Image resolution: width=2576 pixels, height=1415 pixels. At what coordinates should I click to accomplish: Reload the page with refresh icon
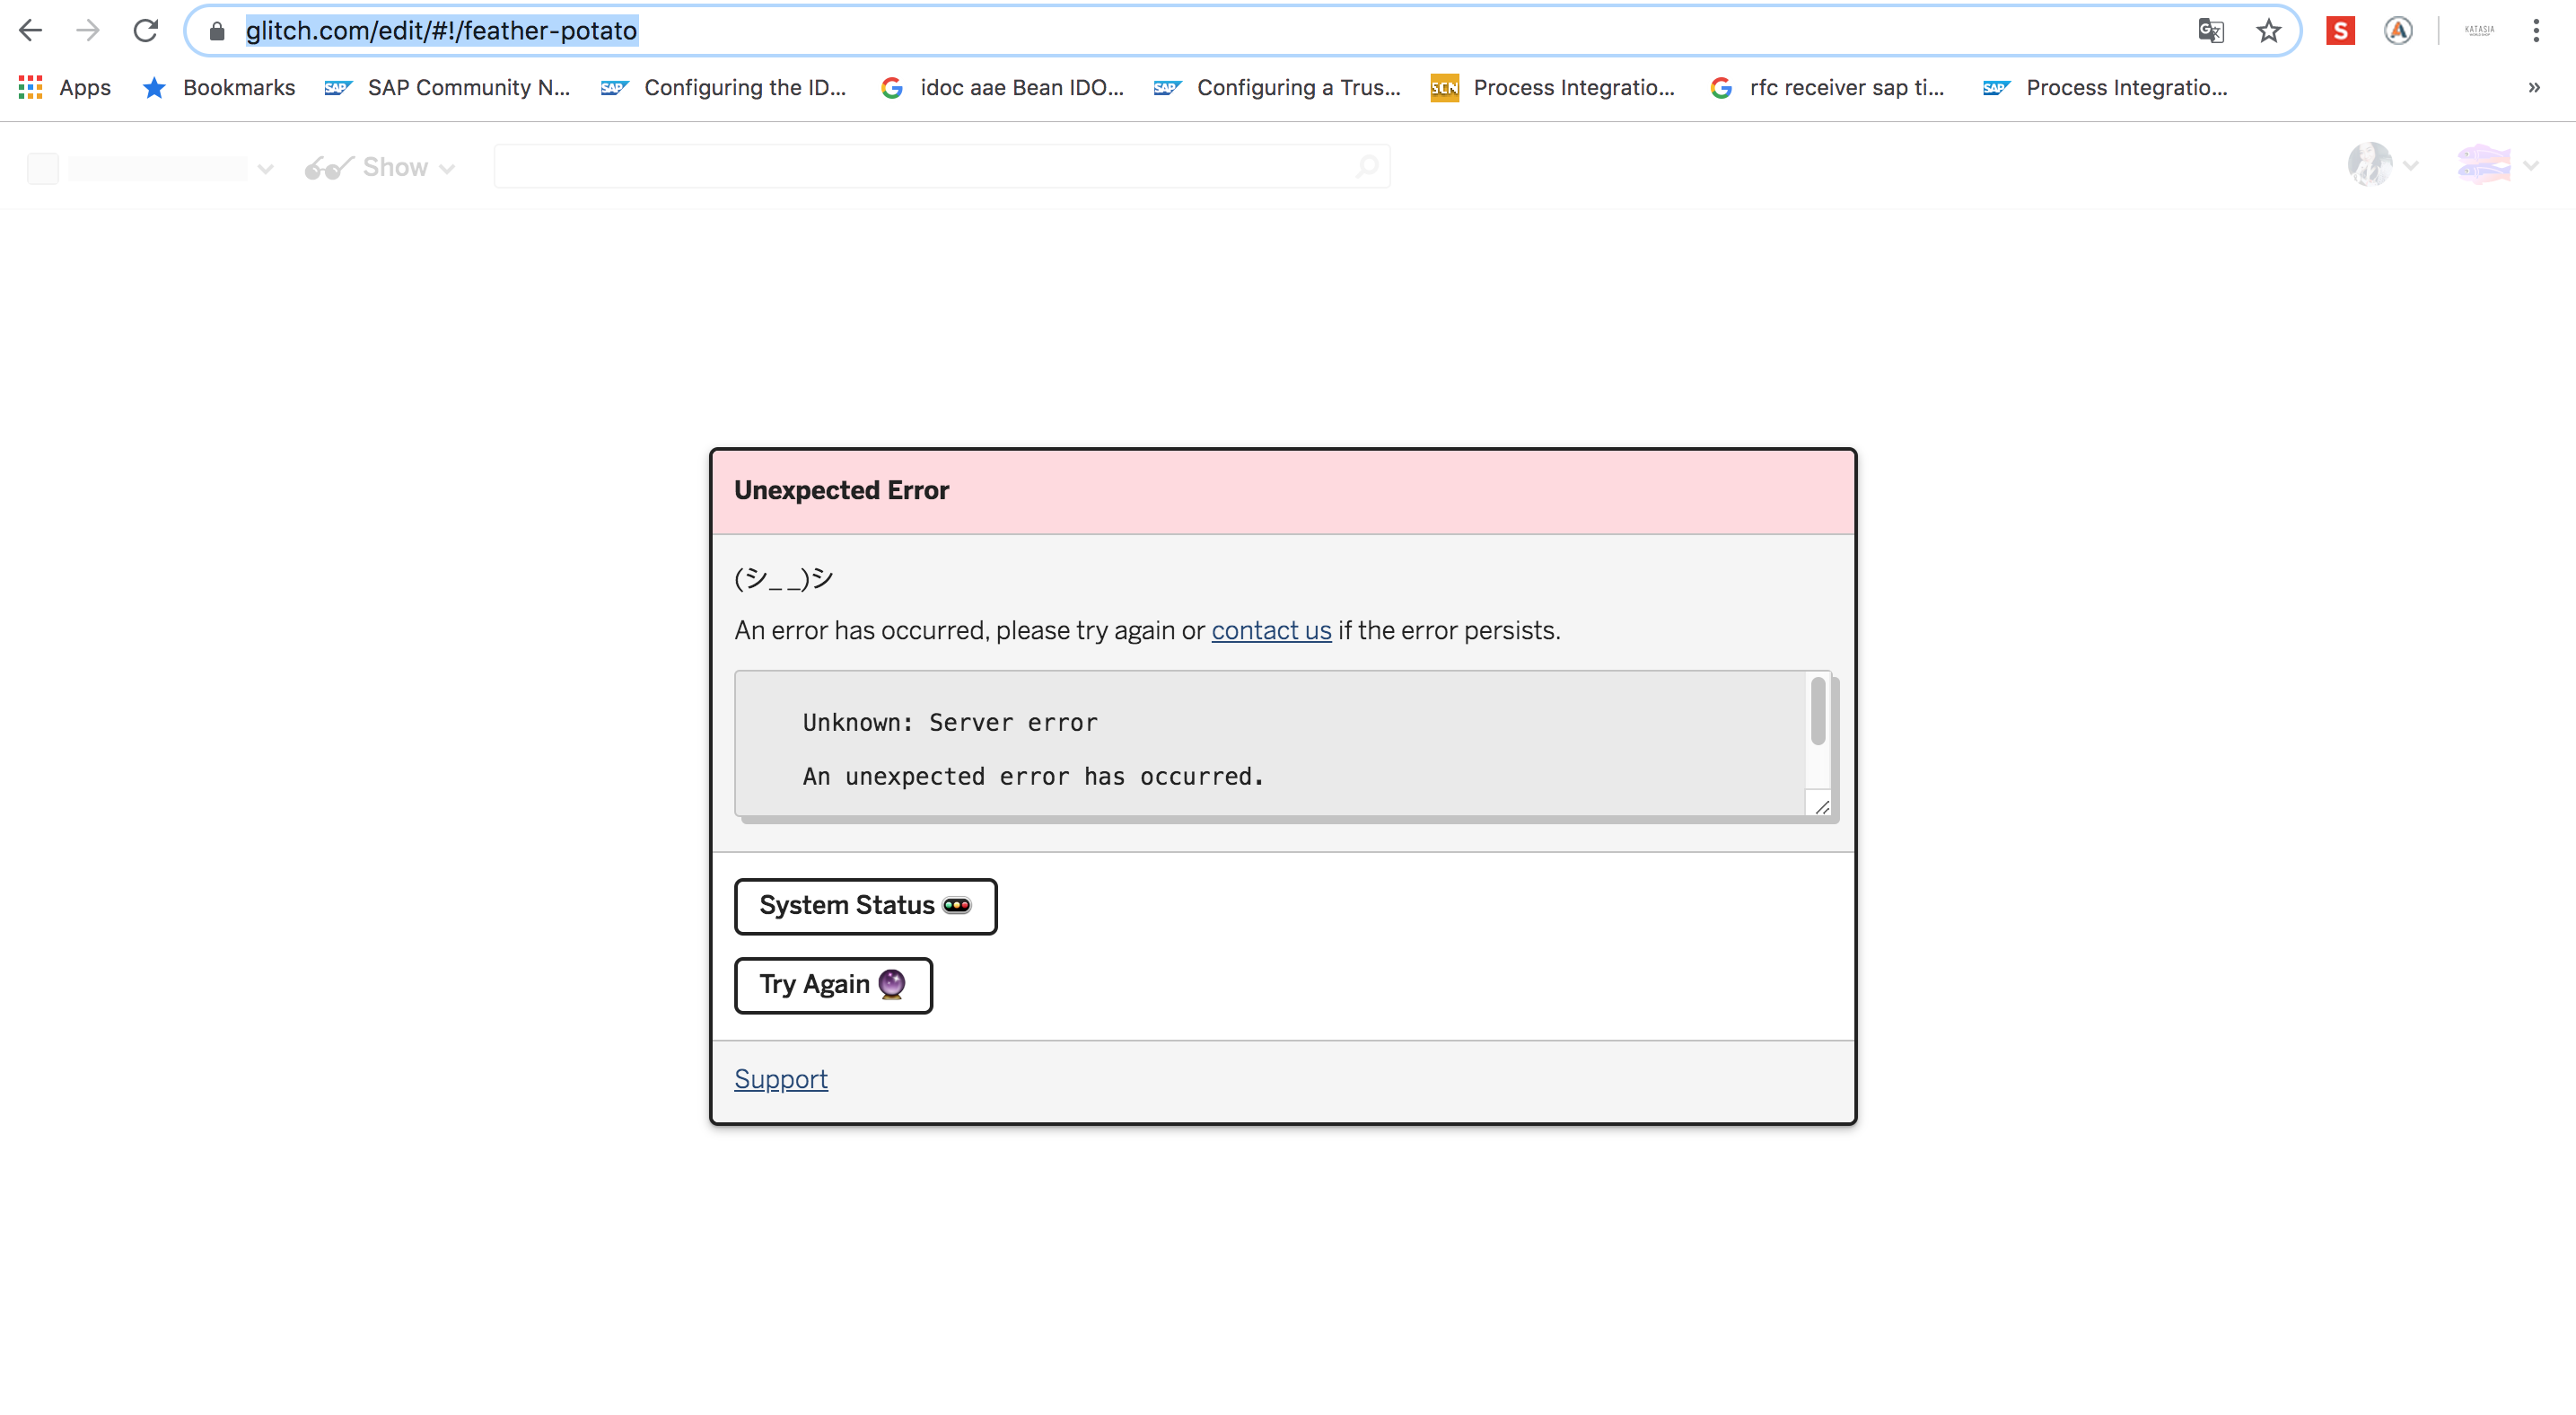pyautogui.click(x=146, y=30)
